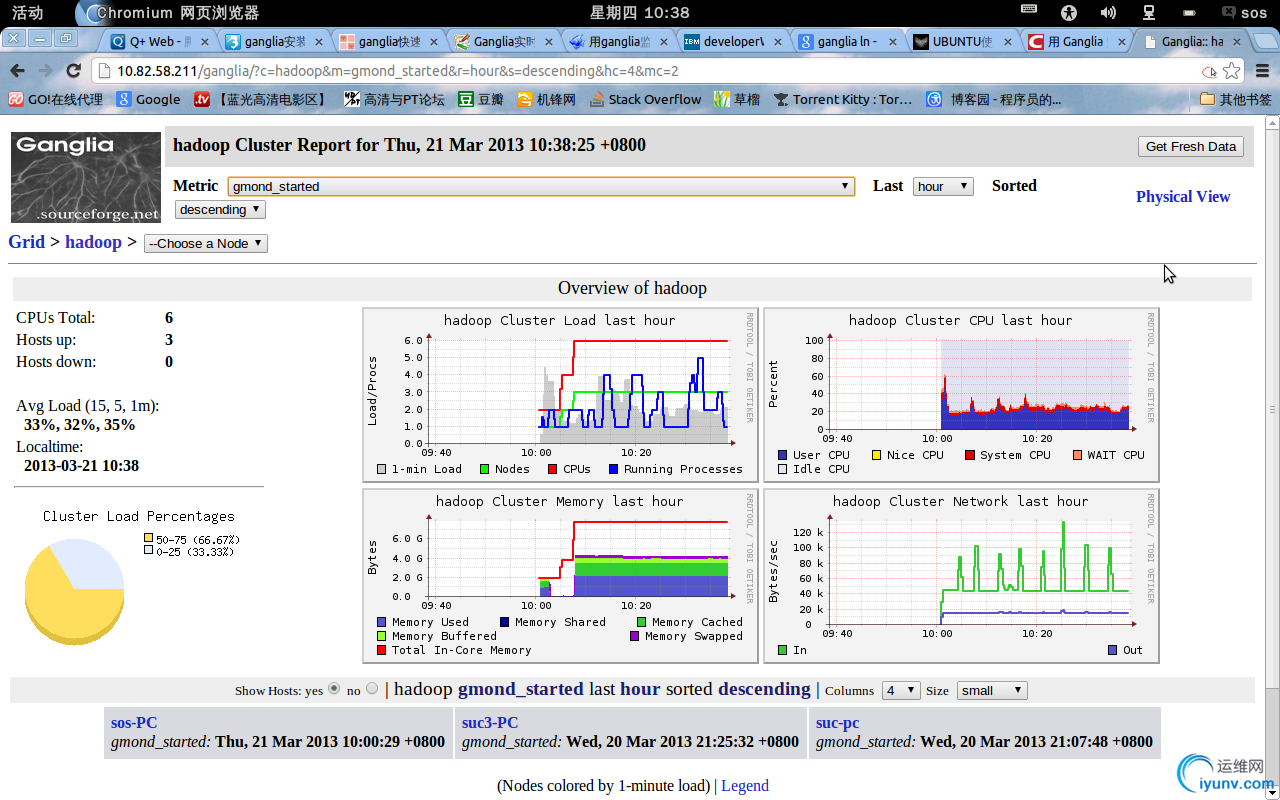
Task: Close the Q+ Web tab
Action: (x=206, y=42)
